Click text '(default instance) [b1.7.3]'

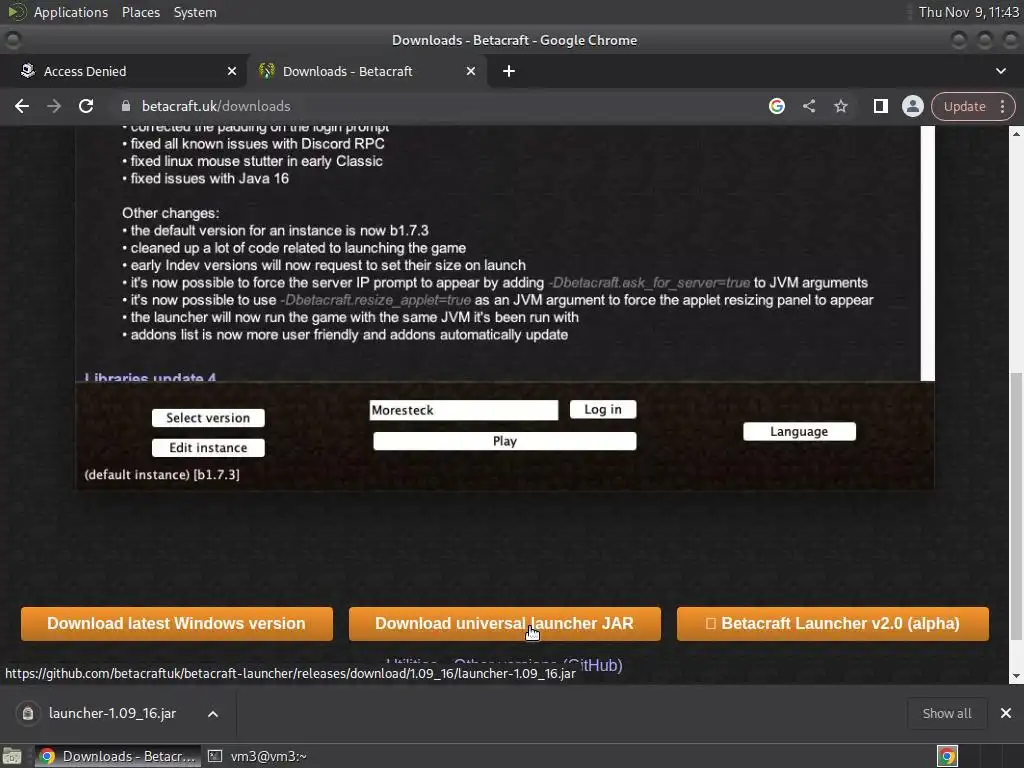(162, 475)
